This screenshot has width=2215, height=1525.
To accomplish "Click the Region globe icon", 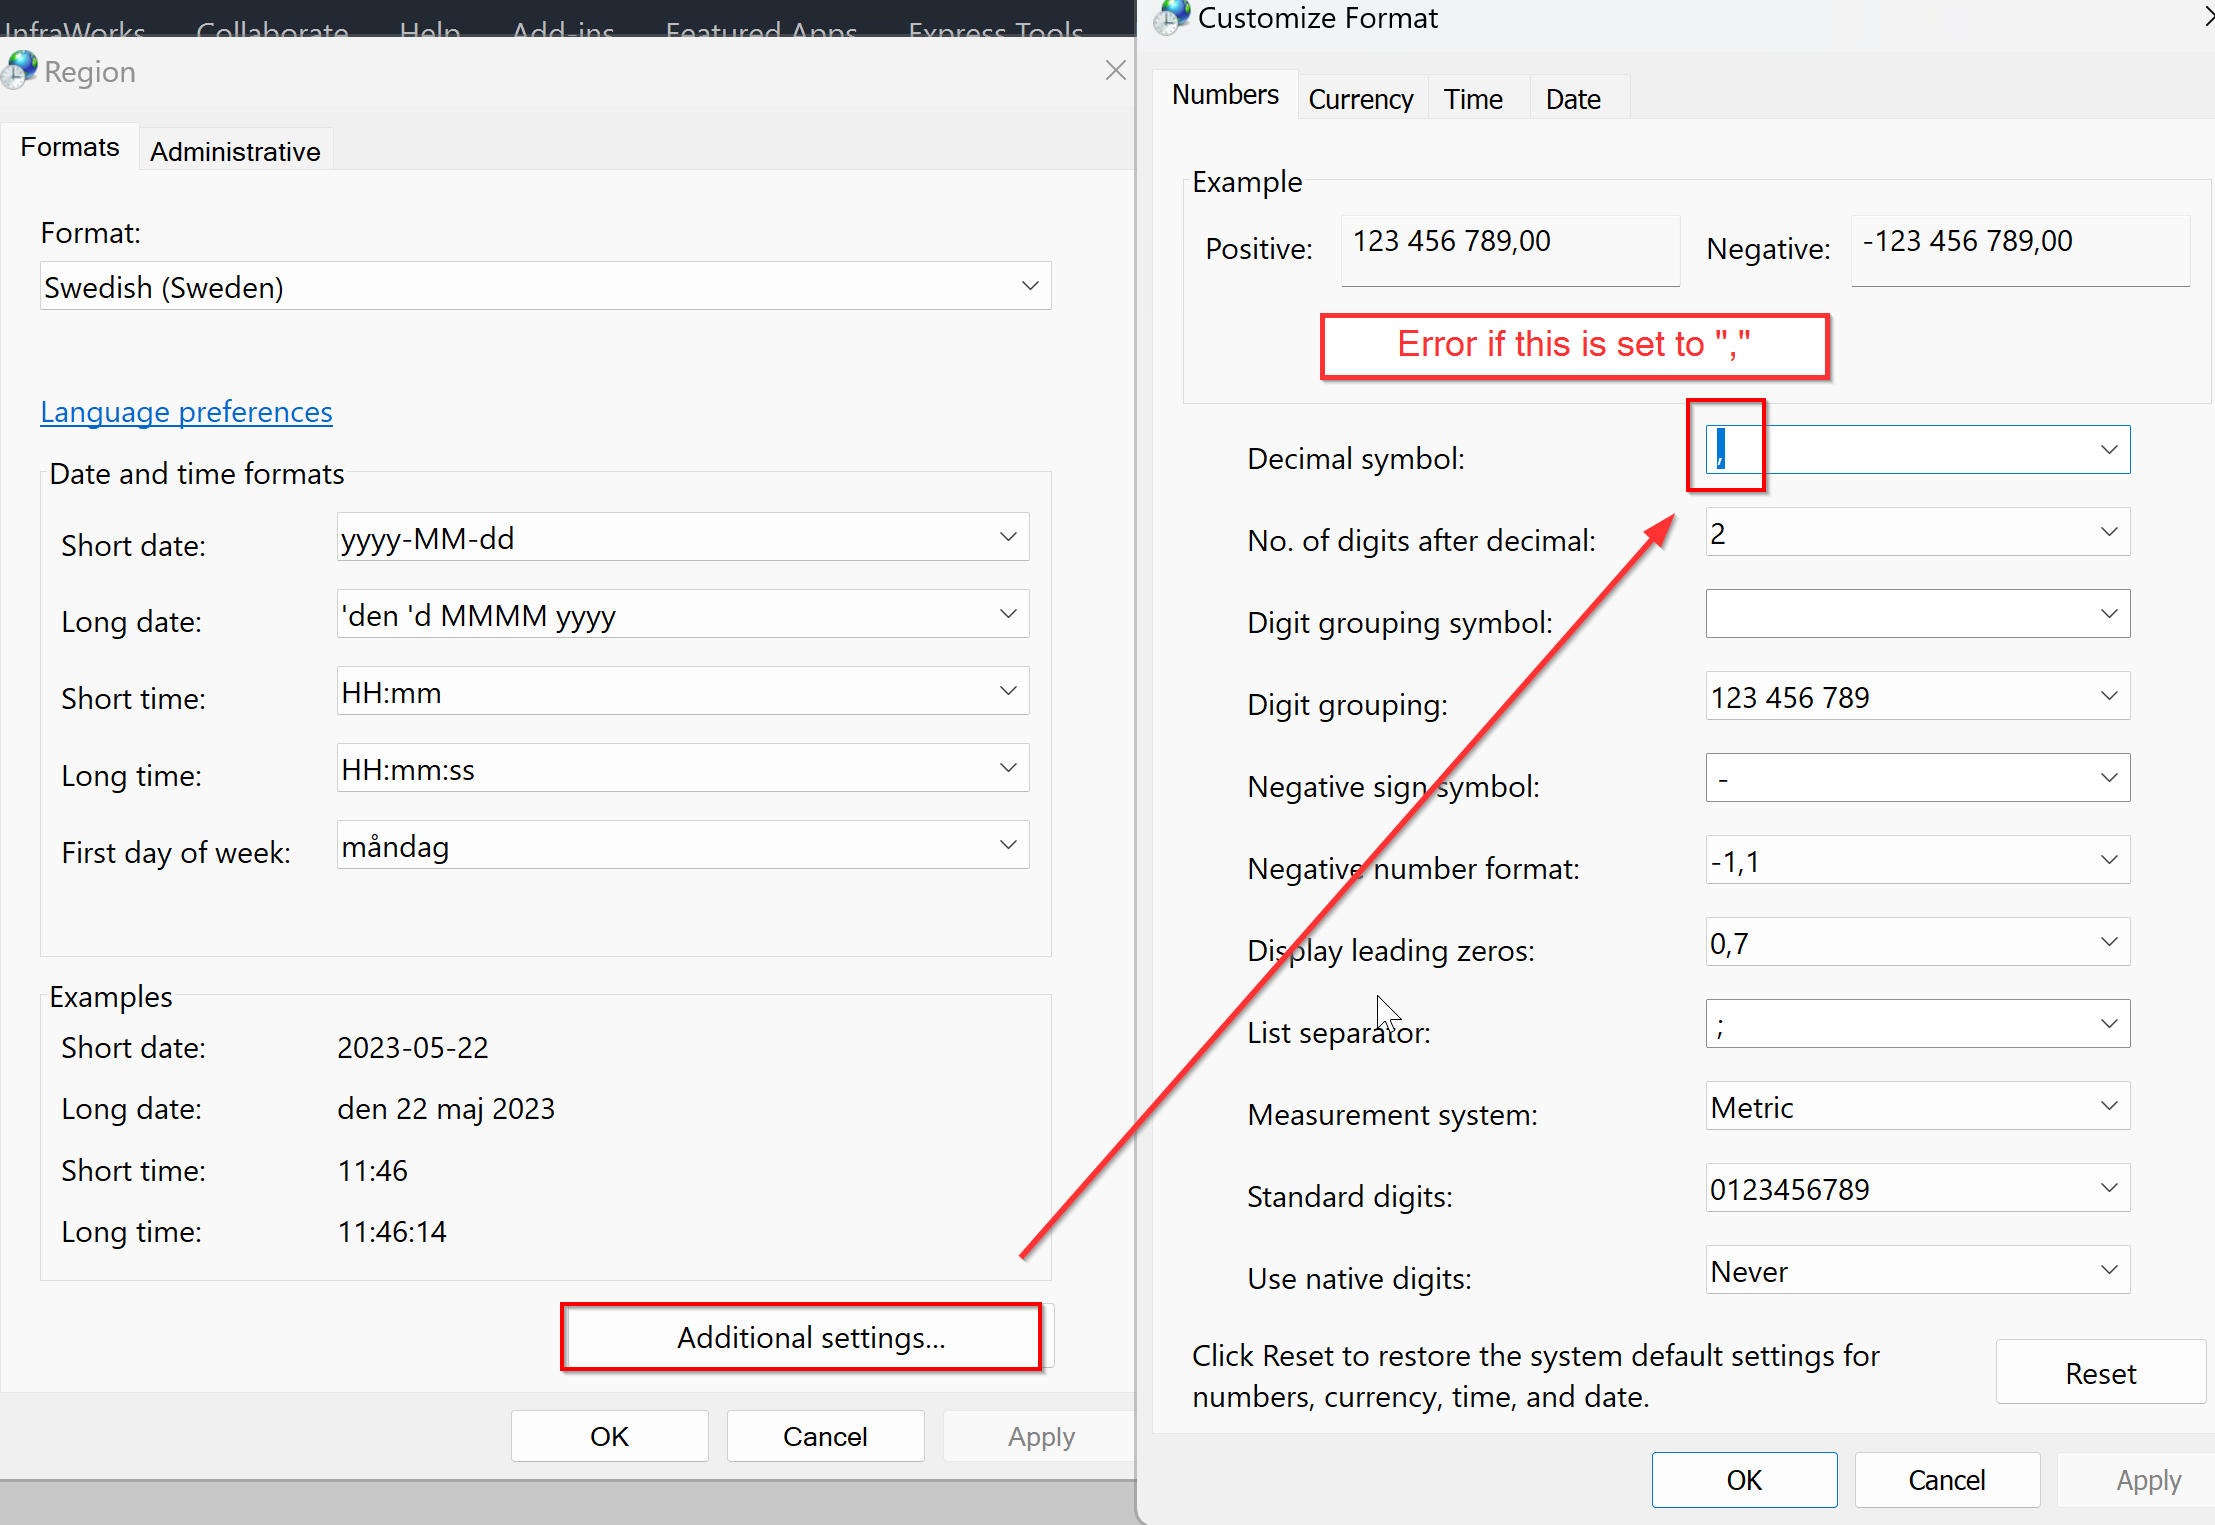I will (19, 68).
